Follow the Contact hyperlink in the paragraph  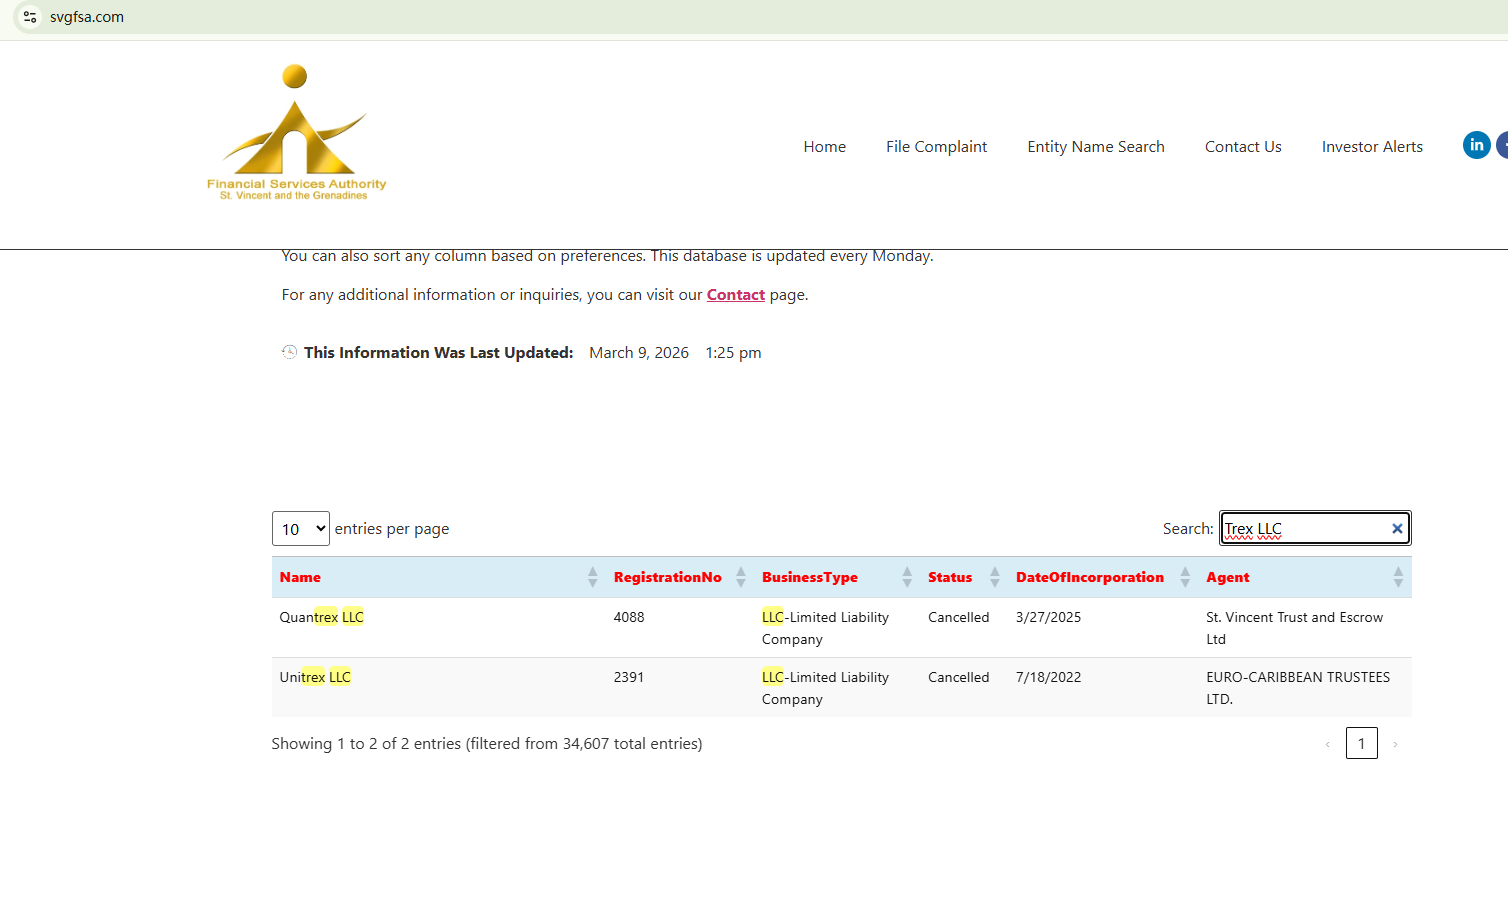(x=735, y=295)
